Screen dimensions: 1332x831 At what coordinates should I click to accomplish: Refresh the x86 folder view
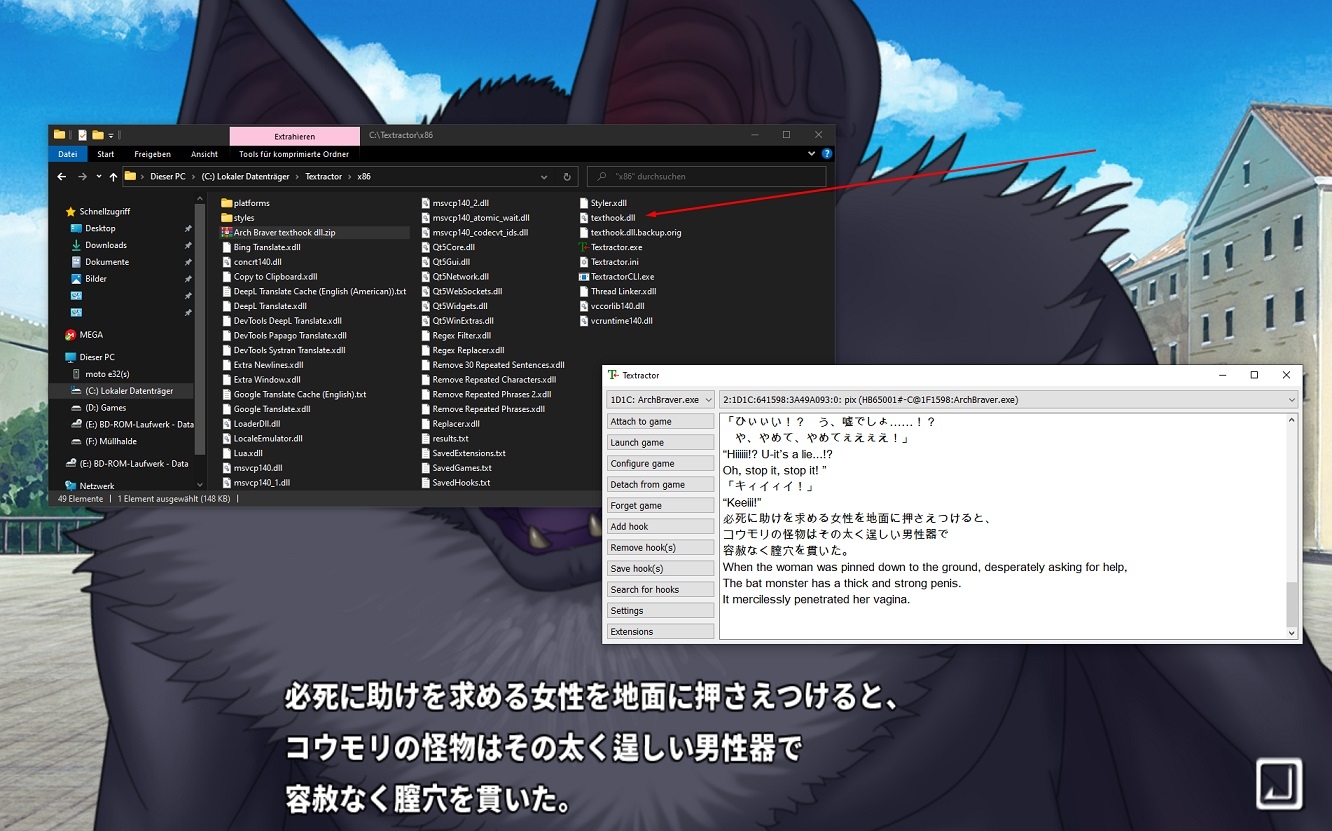567,177
